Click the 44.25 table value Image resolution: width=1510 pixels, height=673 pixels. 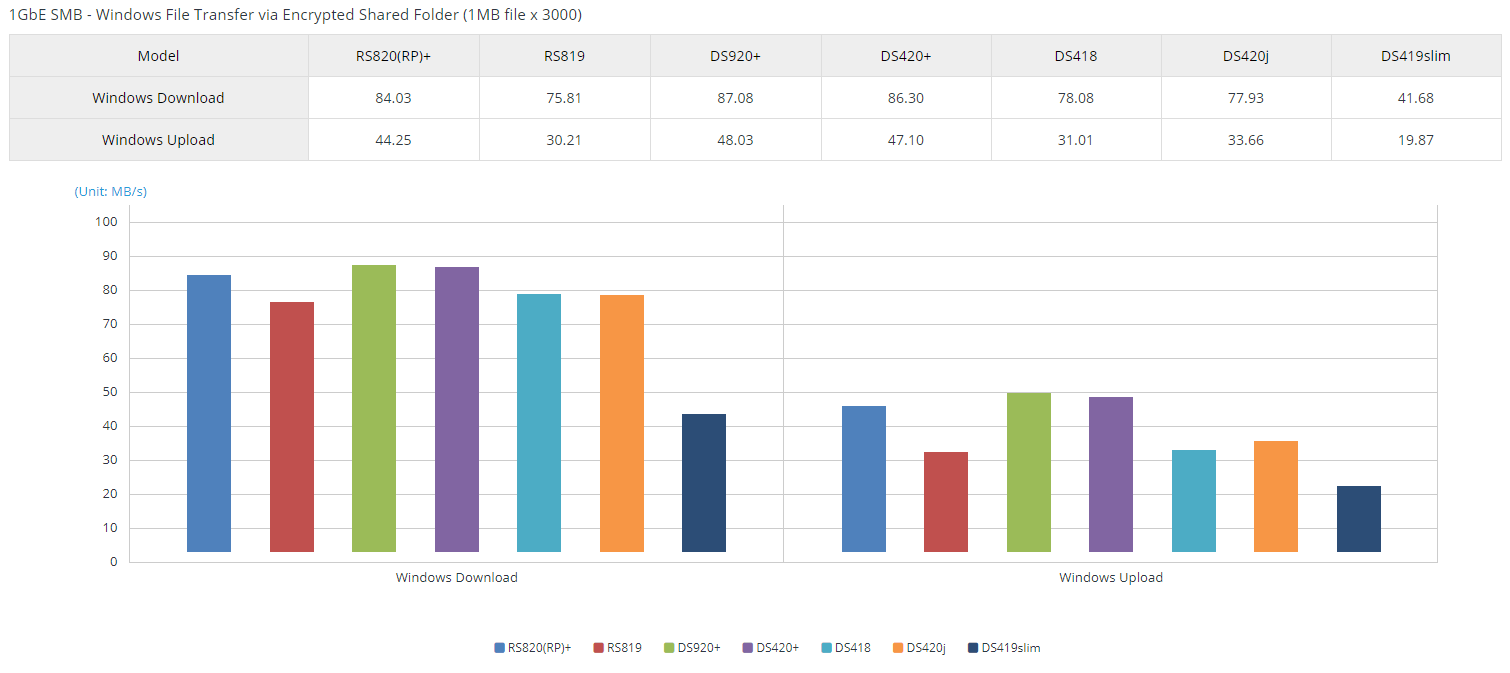[x=394, y=140]
